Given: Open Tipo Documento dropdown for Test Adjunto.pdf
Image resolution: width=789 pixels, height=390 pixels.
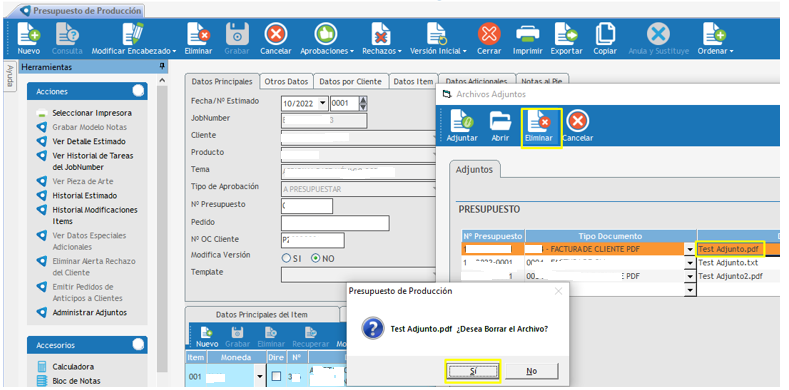Looking at the screenshot, I should [689, 249].
